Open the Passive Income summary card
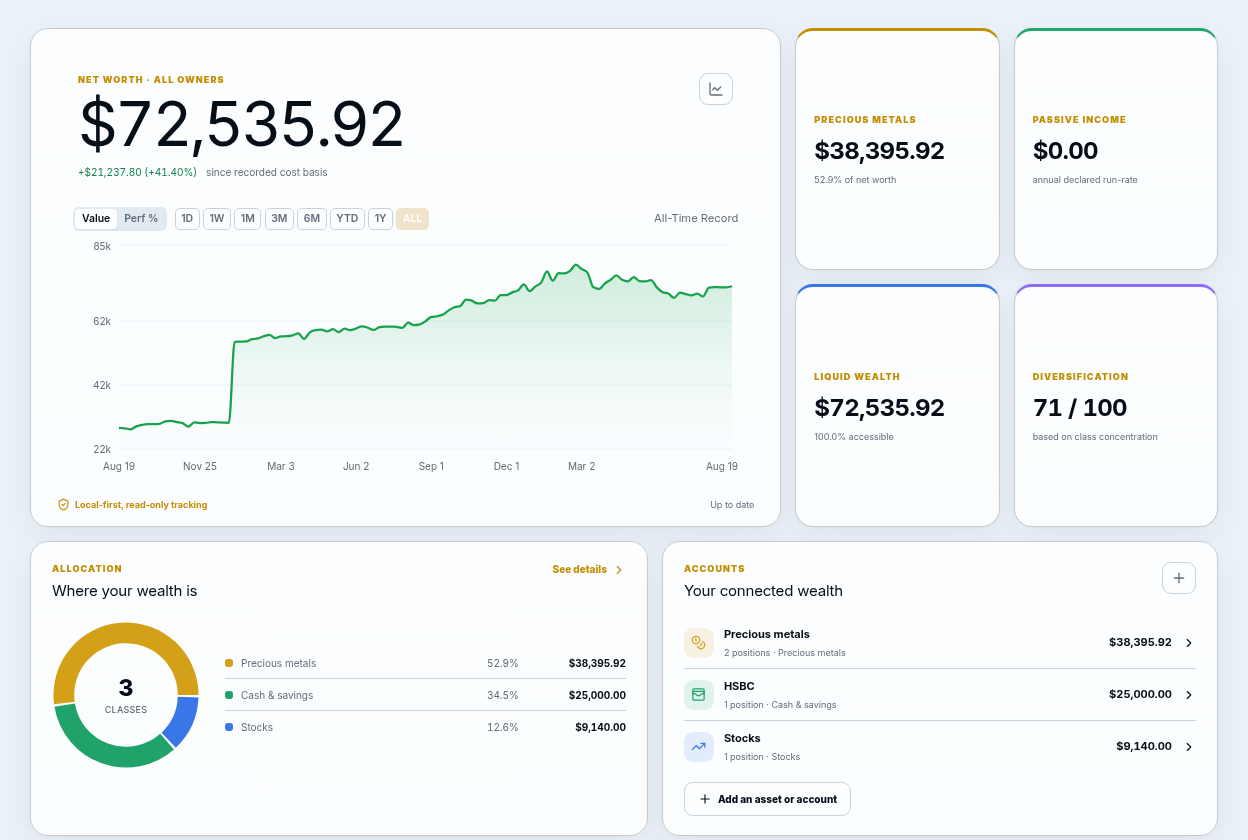Viewport: 1248px width, 840px height. click(x=1116, y=149)
